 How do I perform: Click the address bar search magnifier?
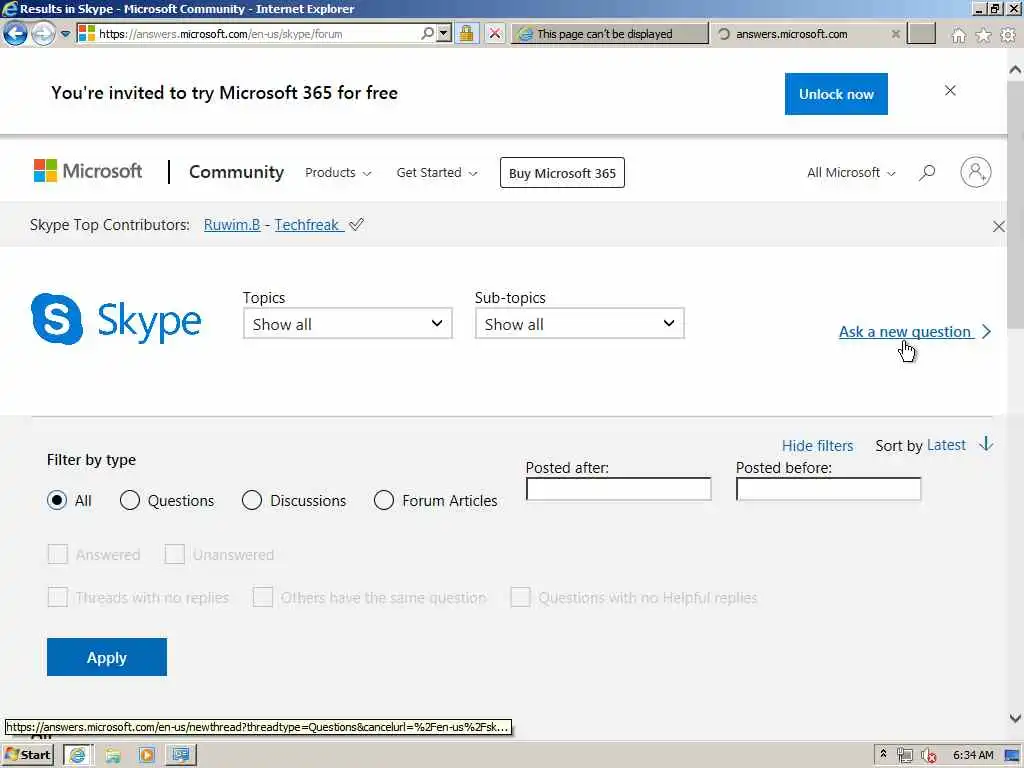tap(427, 33)
